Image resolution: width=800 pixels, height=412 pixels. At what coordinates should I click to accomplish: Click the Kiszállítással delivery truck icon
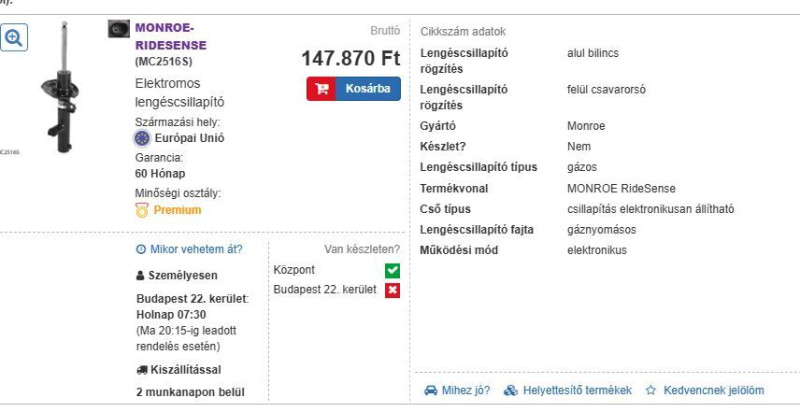click(x=142, y=370)
